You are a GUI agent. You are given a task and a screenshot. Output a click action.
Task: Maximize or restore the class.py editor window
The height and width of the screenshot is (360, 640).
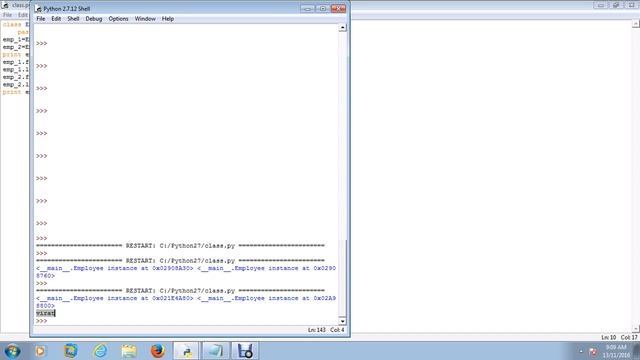(616, 5)
